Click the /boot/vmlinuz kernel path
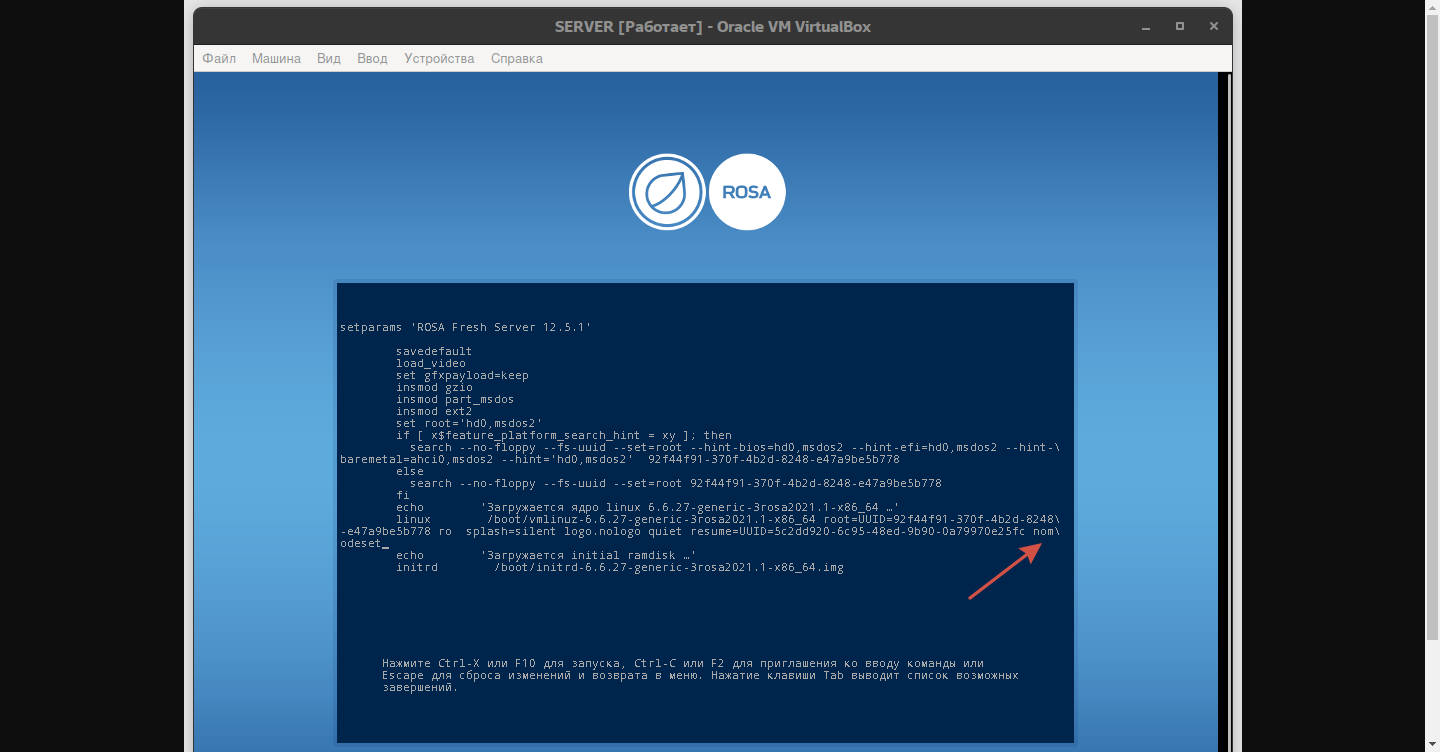The height and width of the screenshot is (752, 1440). point(651,519)
